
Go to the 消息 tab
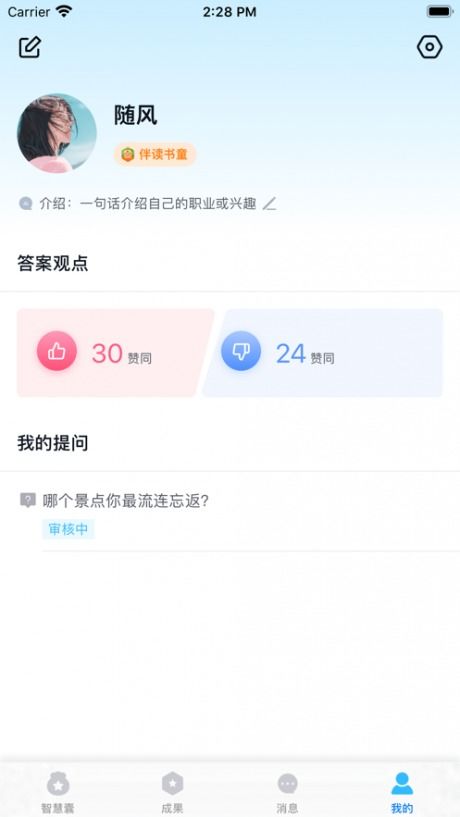coord(287,792)
